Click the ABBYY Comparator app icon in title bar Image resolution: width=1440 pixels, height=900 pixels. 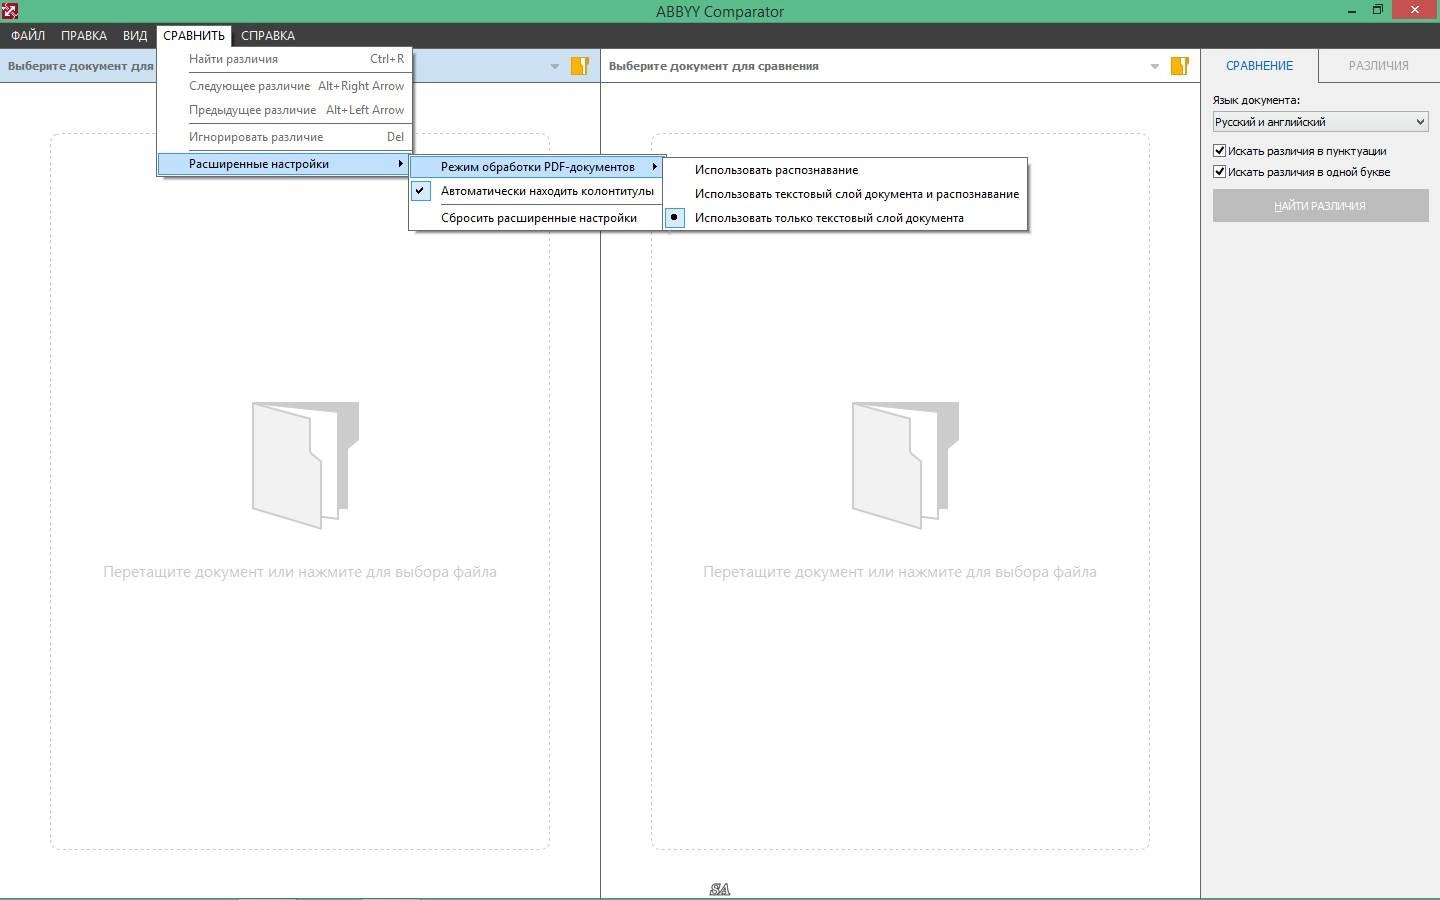tap(10, 11)
